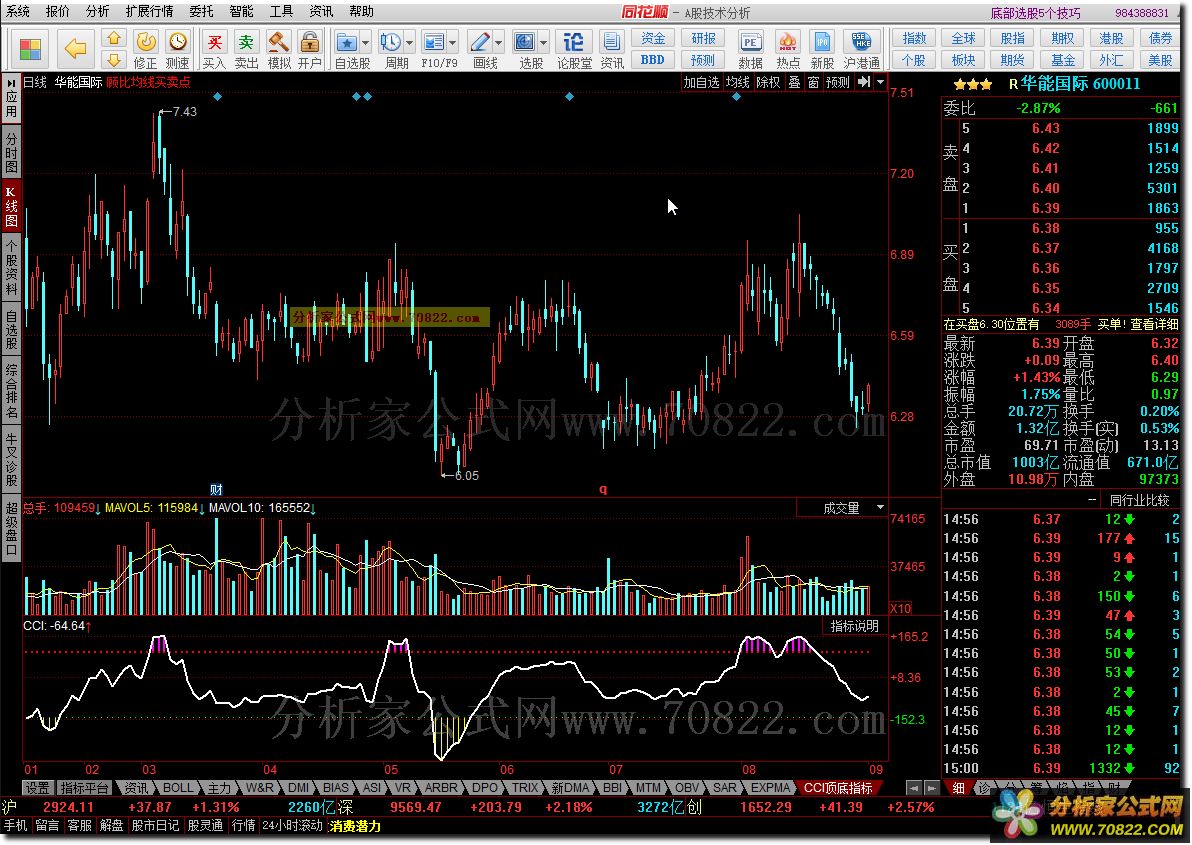
Task: Switch to 分时图 in left sidebar
Action: click(x=11, y=153)
